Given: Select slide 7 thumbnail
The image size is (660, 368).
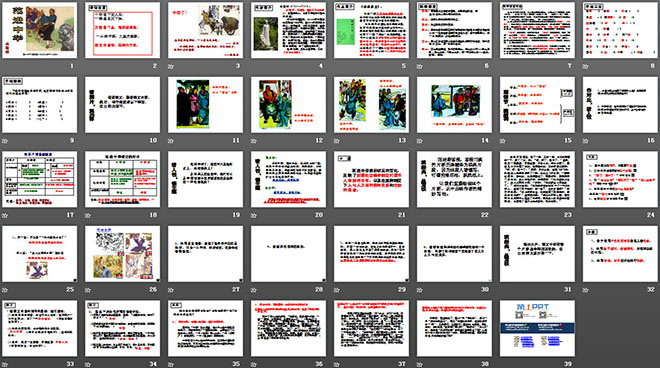Looking at the screenshot, I should click(537, 30).
